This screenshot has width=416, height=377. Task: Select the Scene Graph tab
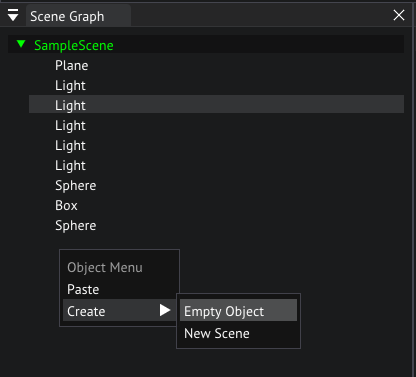pos(78,16)
